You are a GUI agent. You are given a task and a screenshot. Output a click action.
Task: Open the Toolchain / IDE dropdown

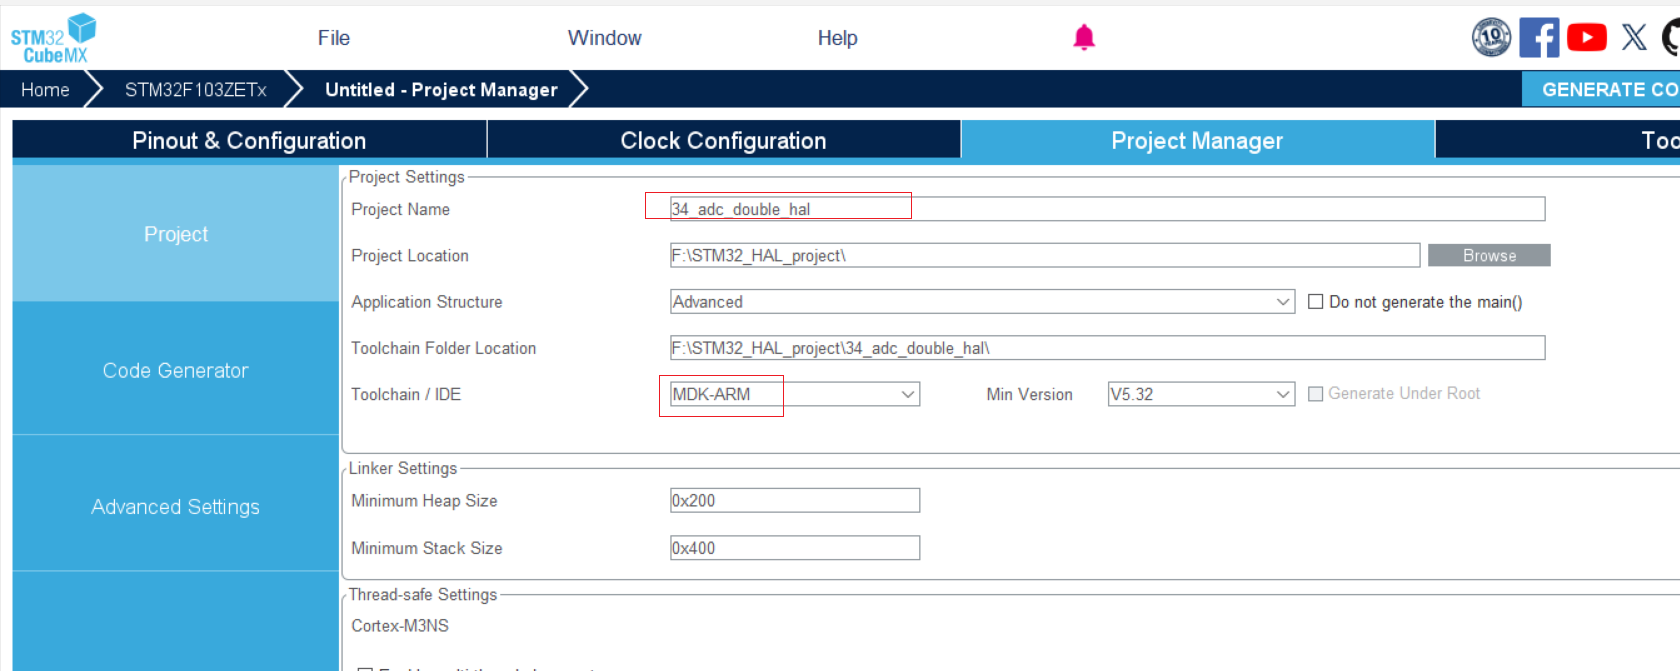point(794,394)
